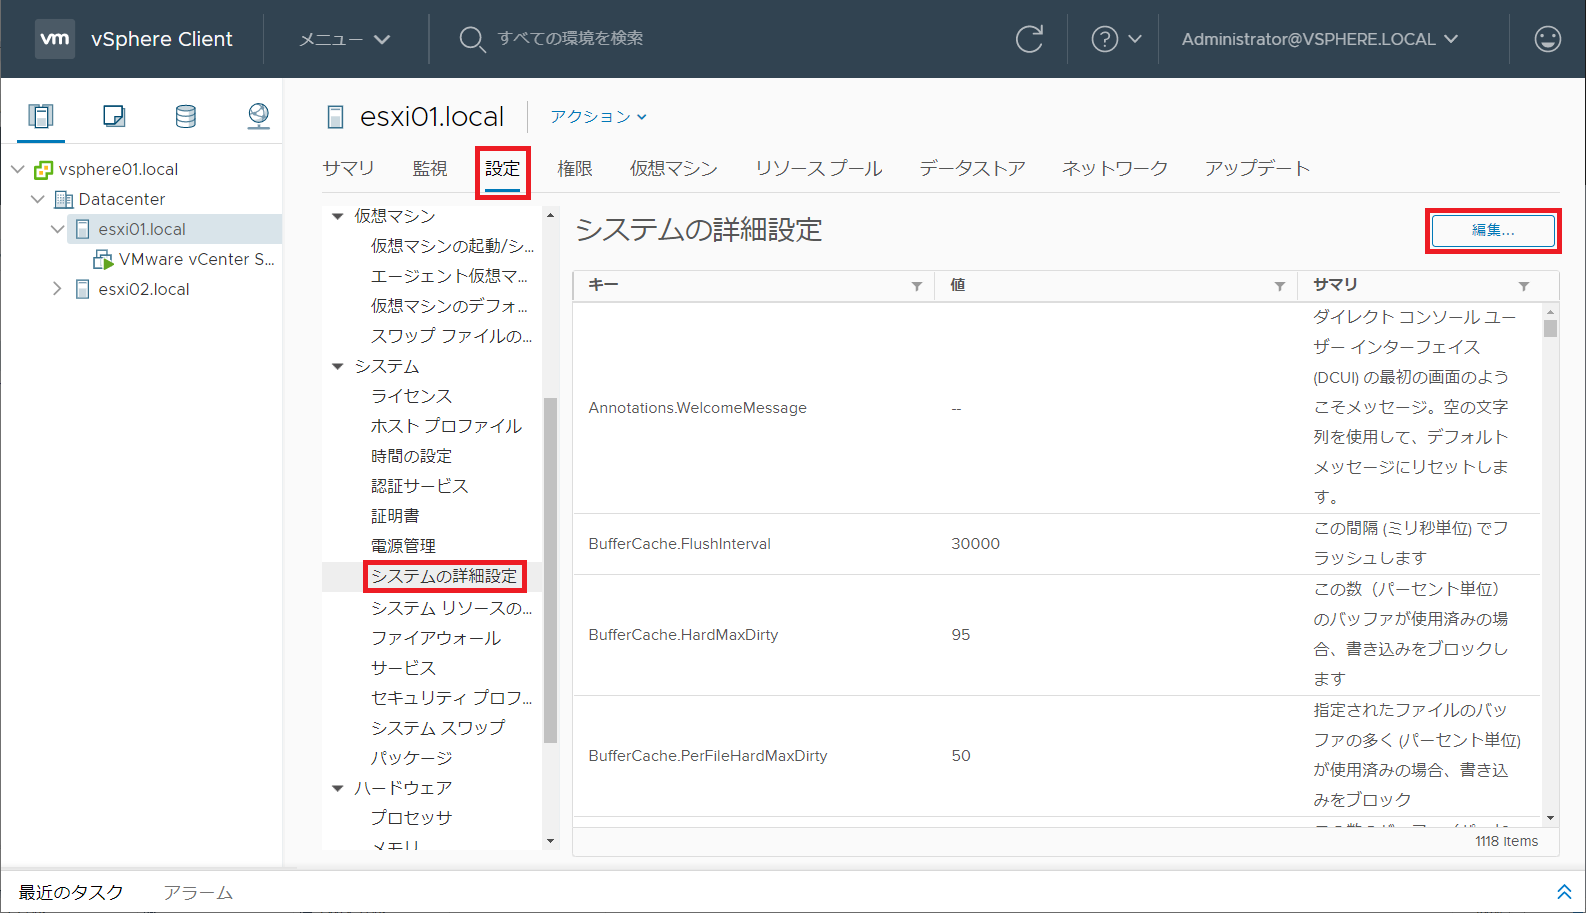
Task: Click the filter icon in キー column
Action: point(916,286)
